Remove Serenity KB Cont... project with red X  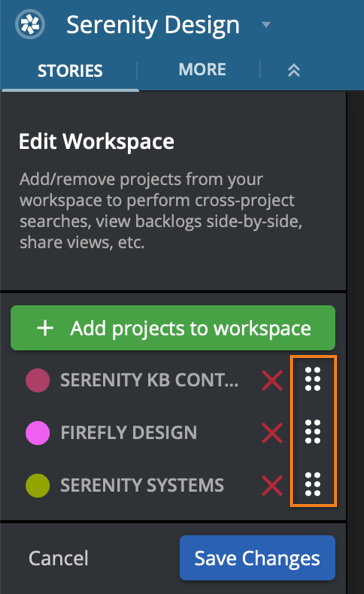pyautogui.click(x=272, y=380)
